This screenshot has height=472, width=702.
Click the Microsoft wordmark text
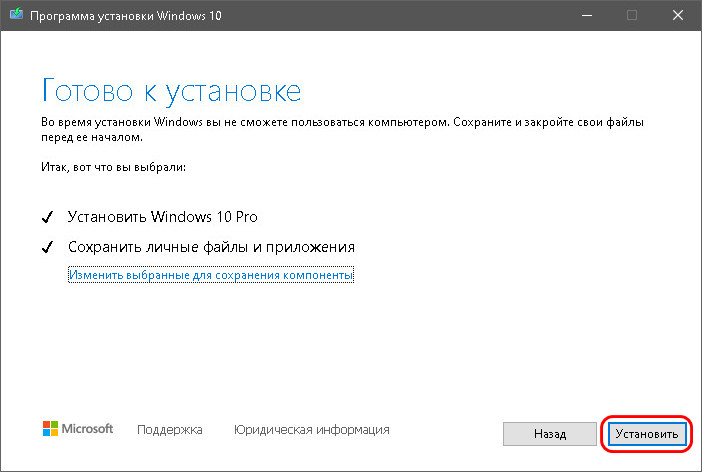(87, 429)
